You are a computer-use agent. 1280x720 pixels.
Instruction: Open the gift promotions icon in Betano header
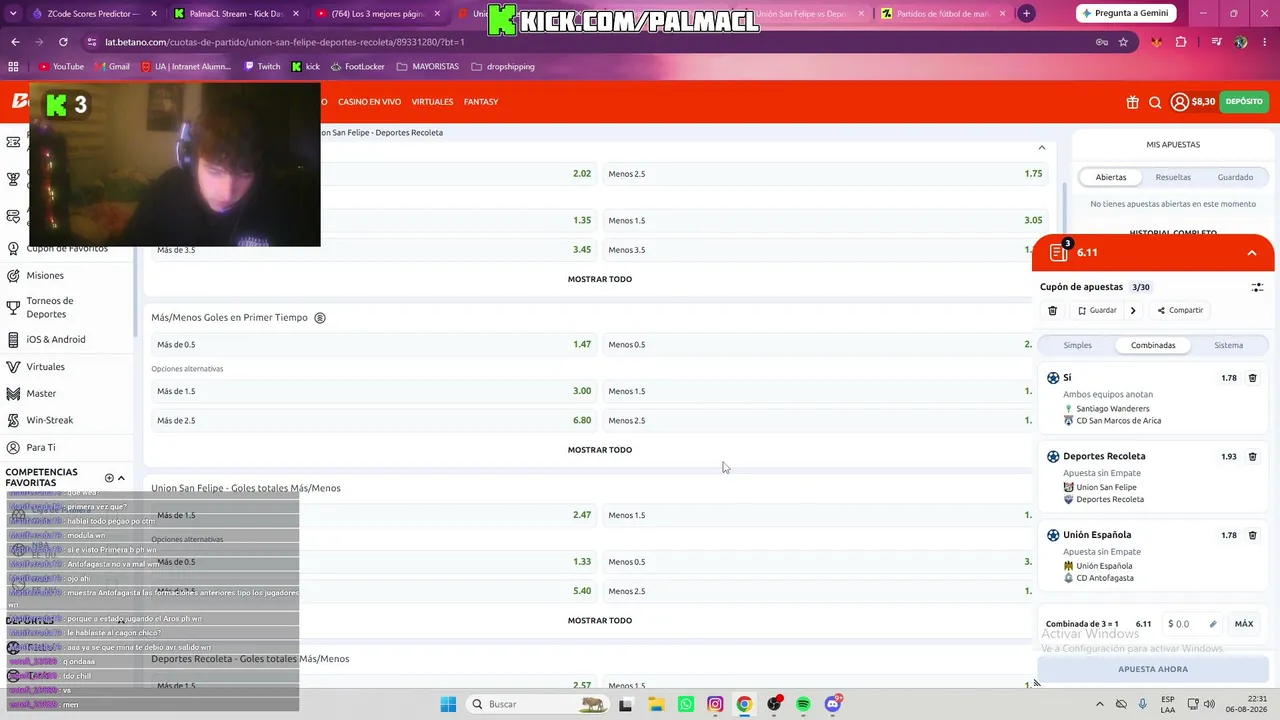[1132, 102]
